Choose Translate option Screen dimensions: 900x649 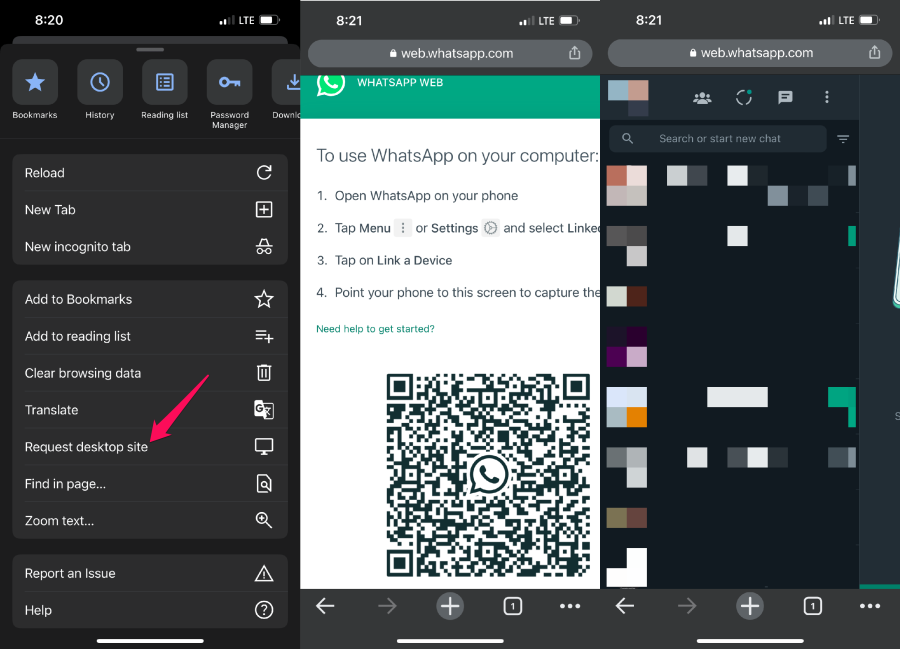[x=150, y=410]
